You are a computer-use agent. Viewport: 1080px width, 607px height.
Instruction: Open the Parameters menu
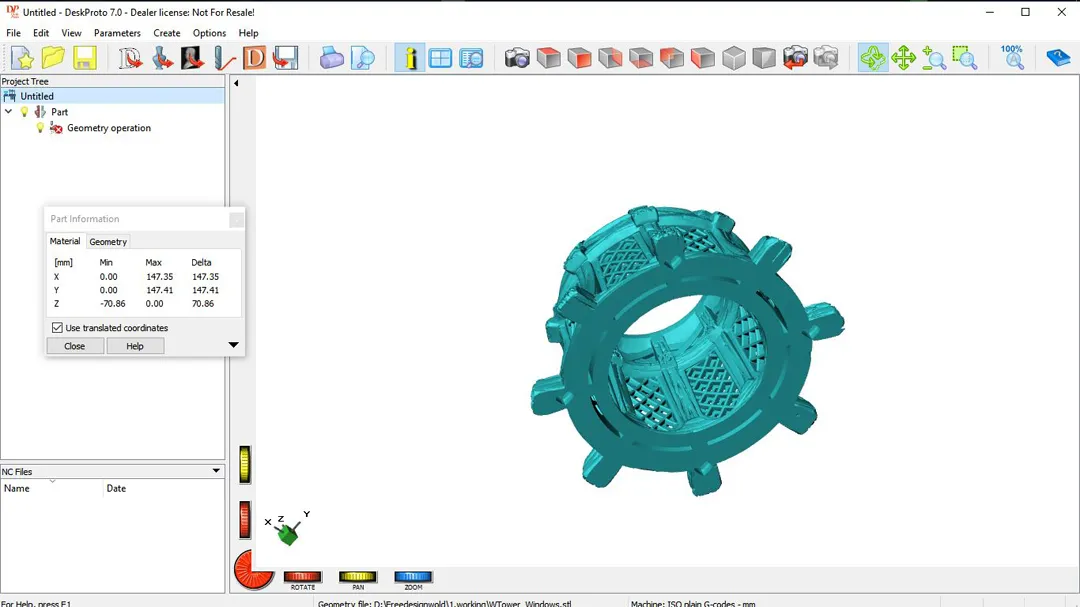(117, 33)
